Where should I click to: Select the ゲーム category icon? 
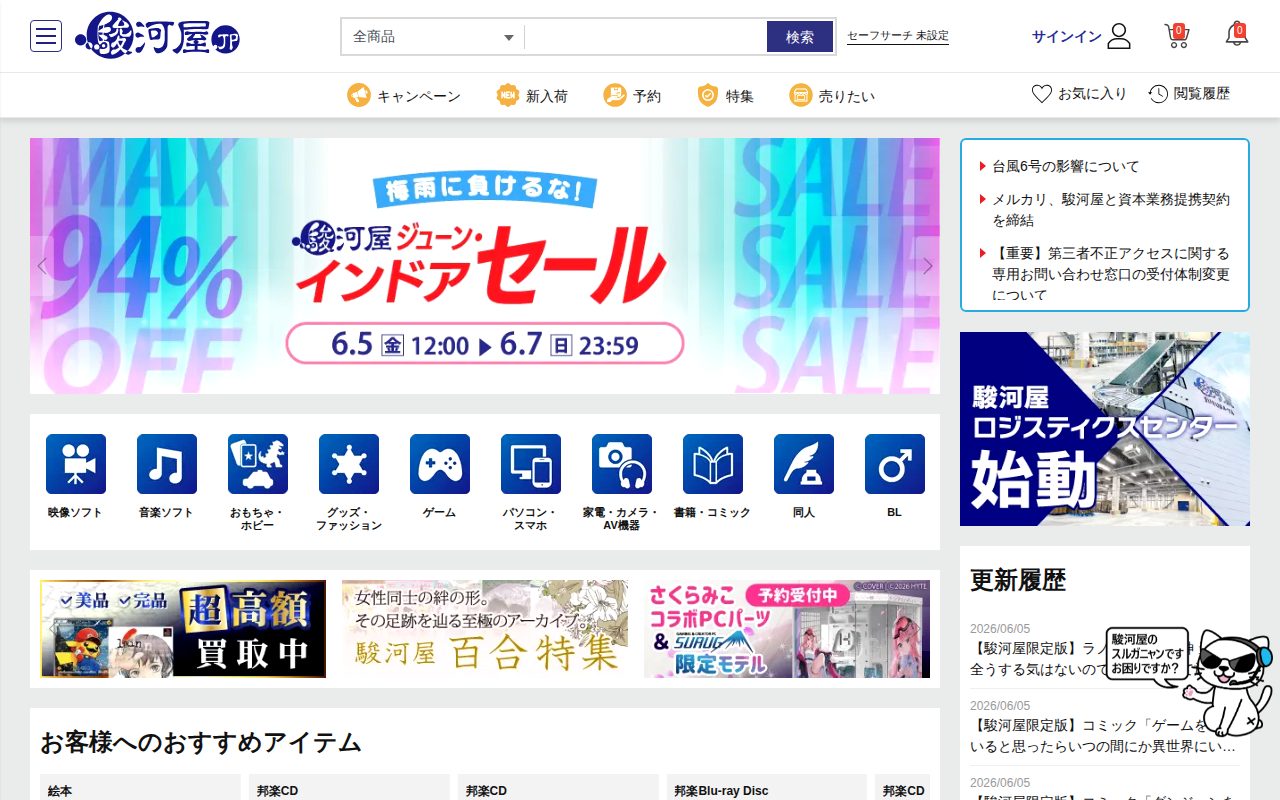coord(440,464)
